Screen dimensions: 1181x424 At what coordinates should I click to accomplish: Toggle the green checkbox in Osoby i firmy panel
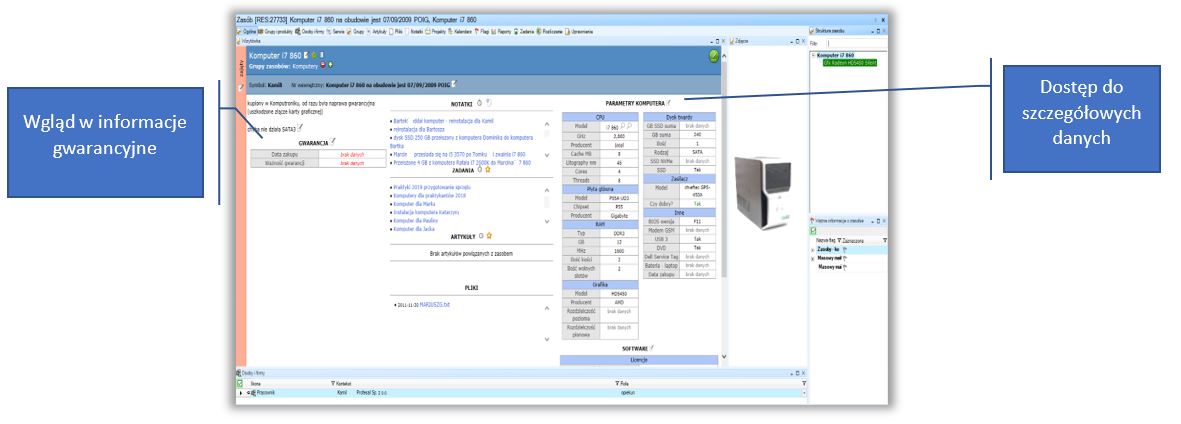pos(239,383)
